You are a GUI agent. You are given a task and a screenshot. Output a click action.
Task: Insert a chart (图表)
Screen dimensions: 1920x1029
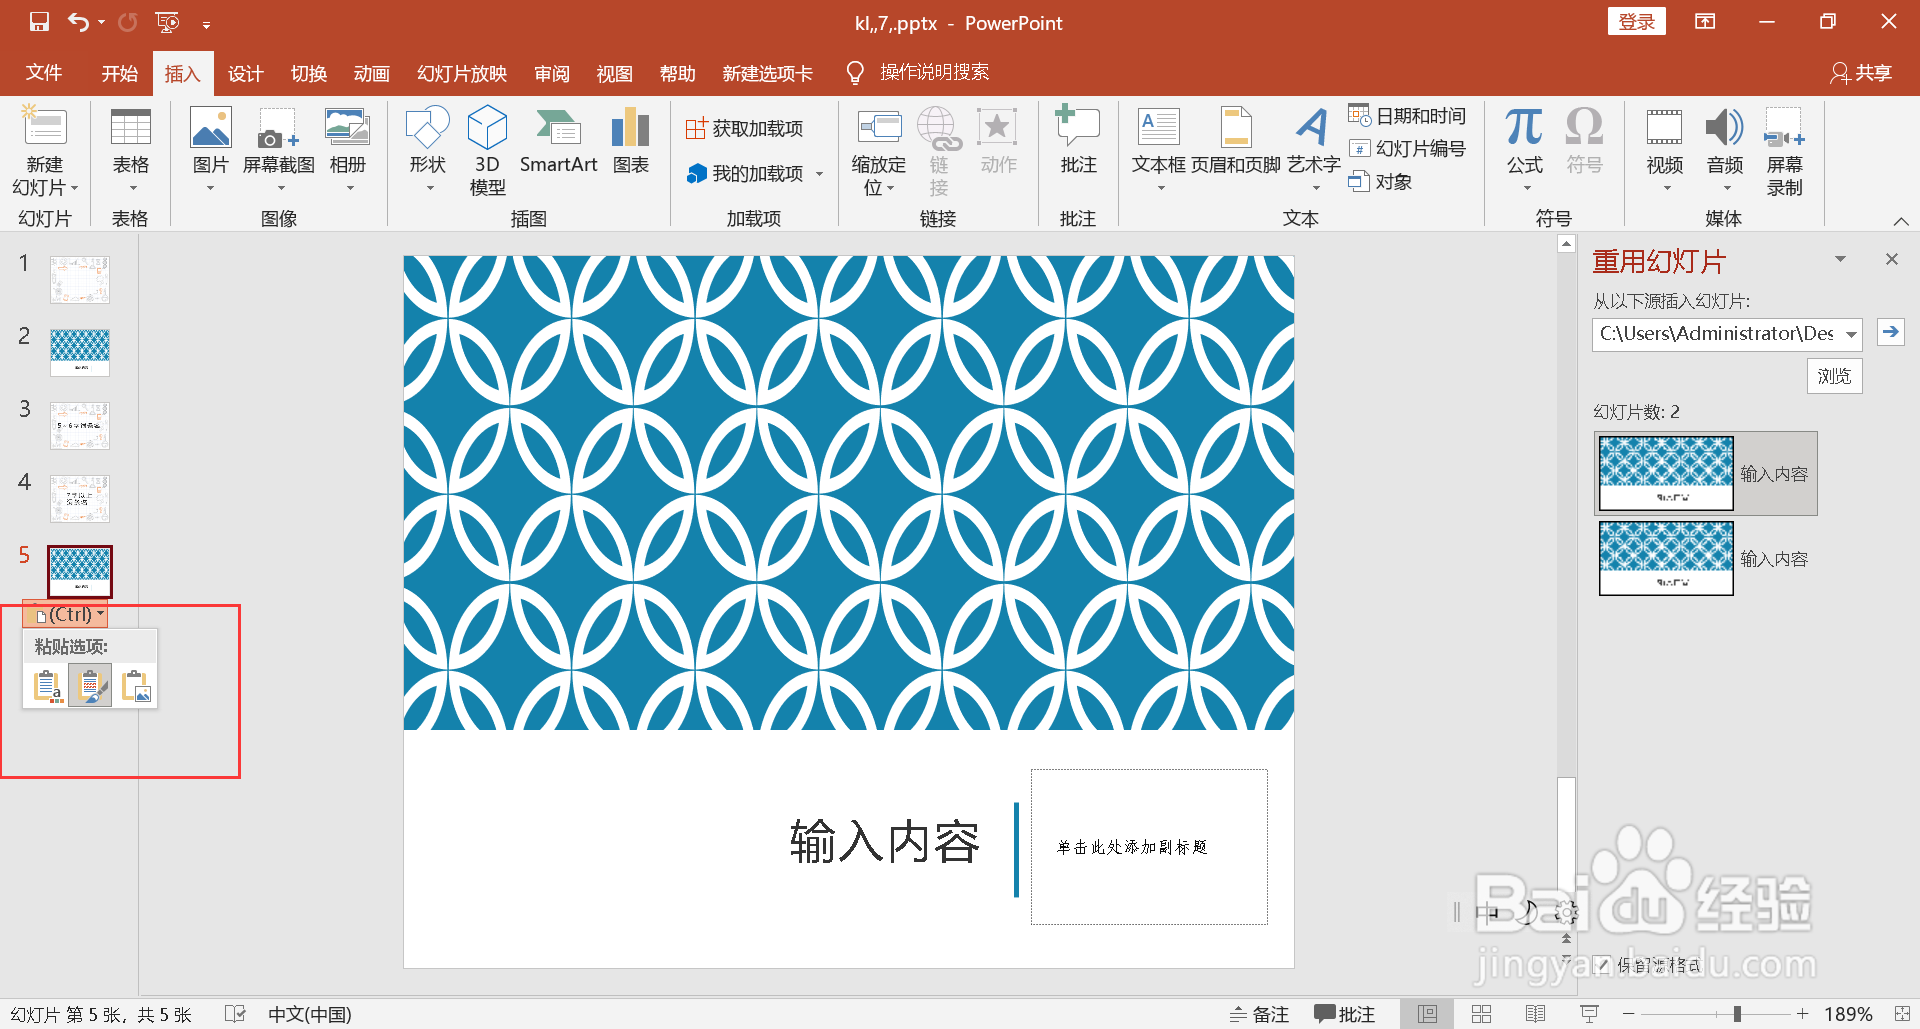click(631, 142)
